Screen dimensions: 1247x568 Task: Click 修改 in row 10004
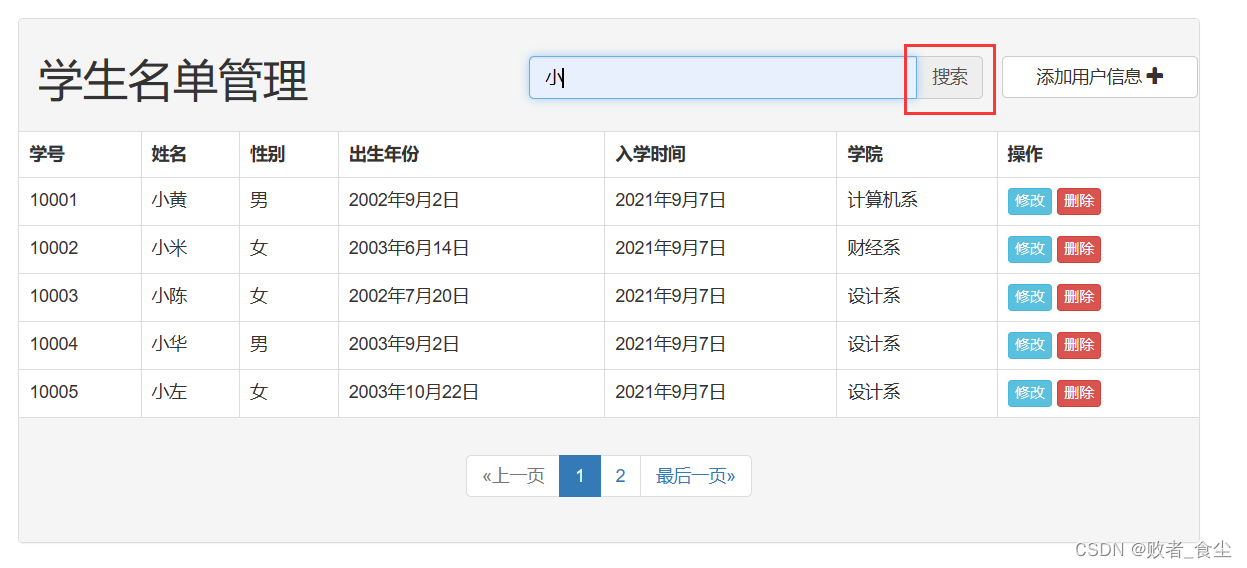pyautogui.click(x=1029, y=345)
